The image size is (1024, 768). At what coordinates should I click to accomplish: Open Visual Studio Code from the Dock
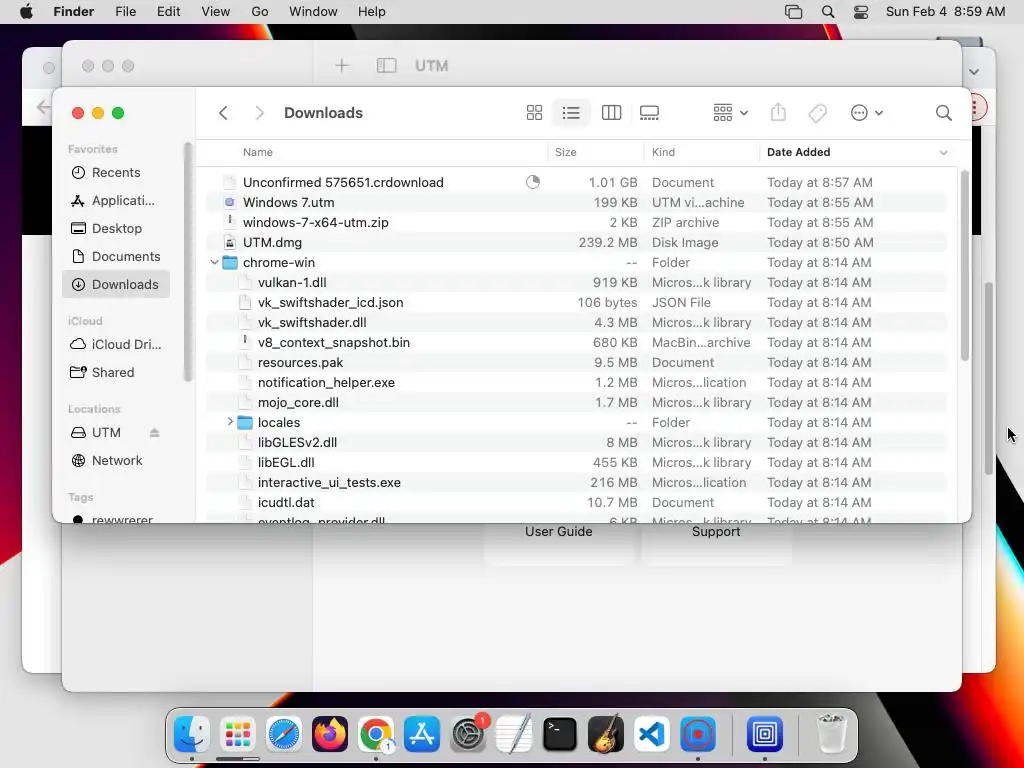pyautogui.click(x=652, y=735)
